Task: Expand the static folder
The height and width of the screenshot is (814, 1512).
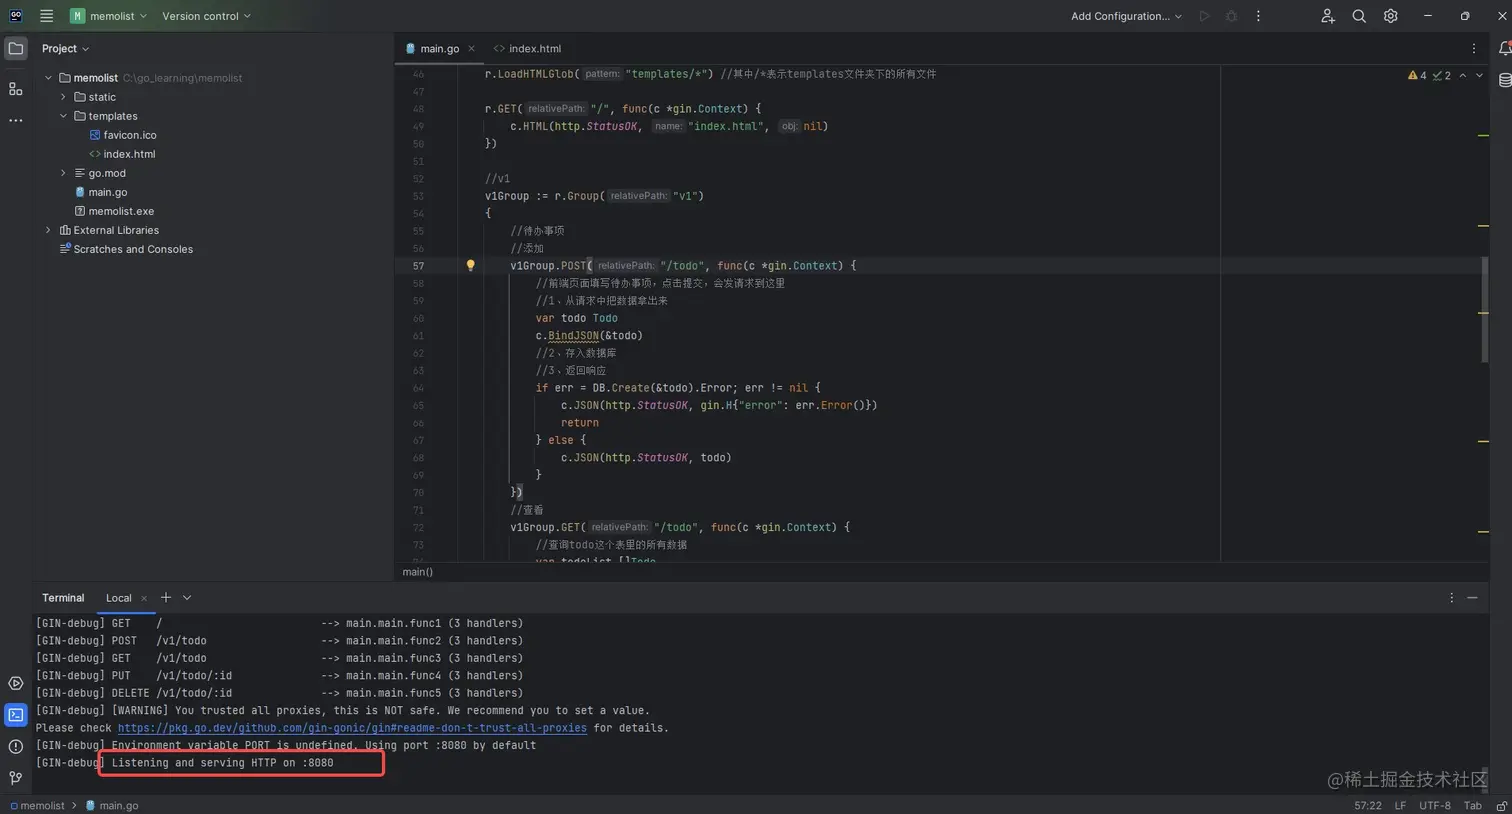Action: click(x=63, y=97)
